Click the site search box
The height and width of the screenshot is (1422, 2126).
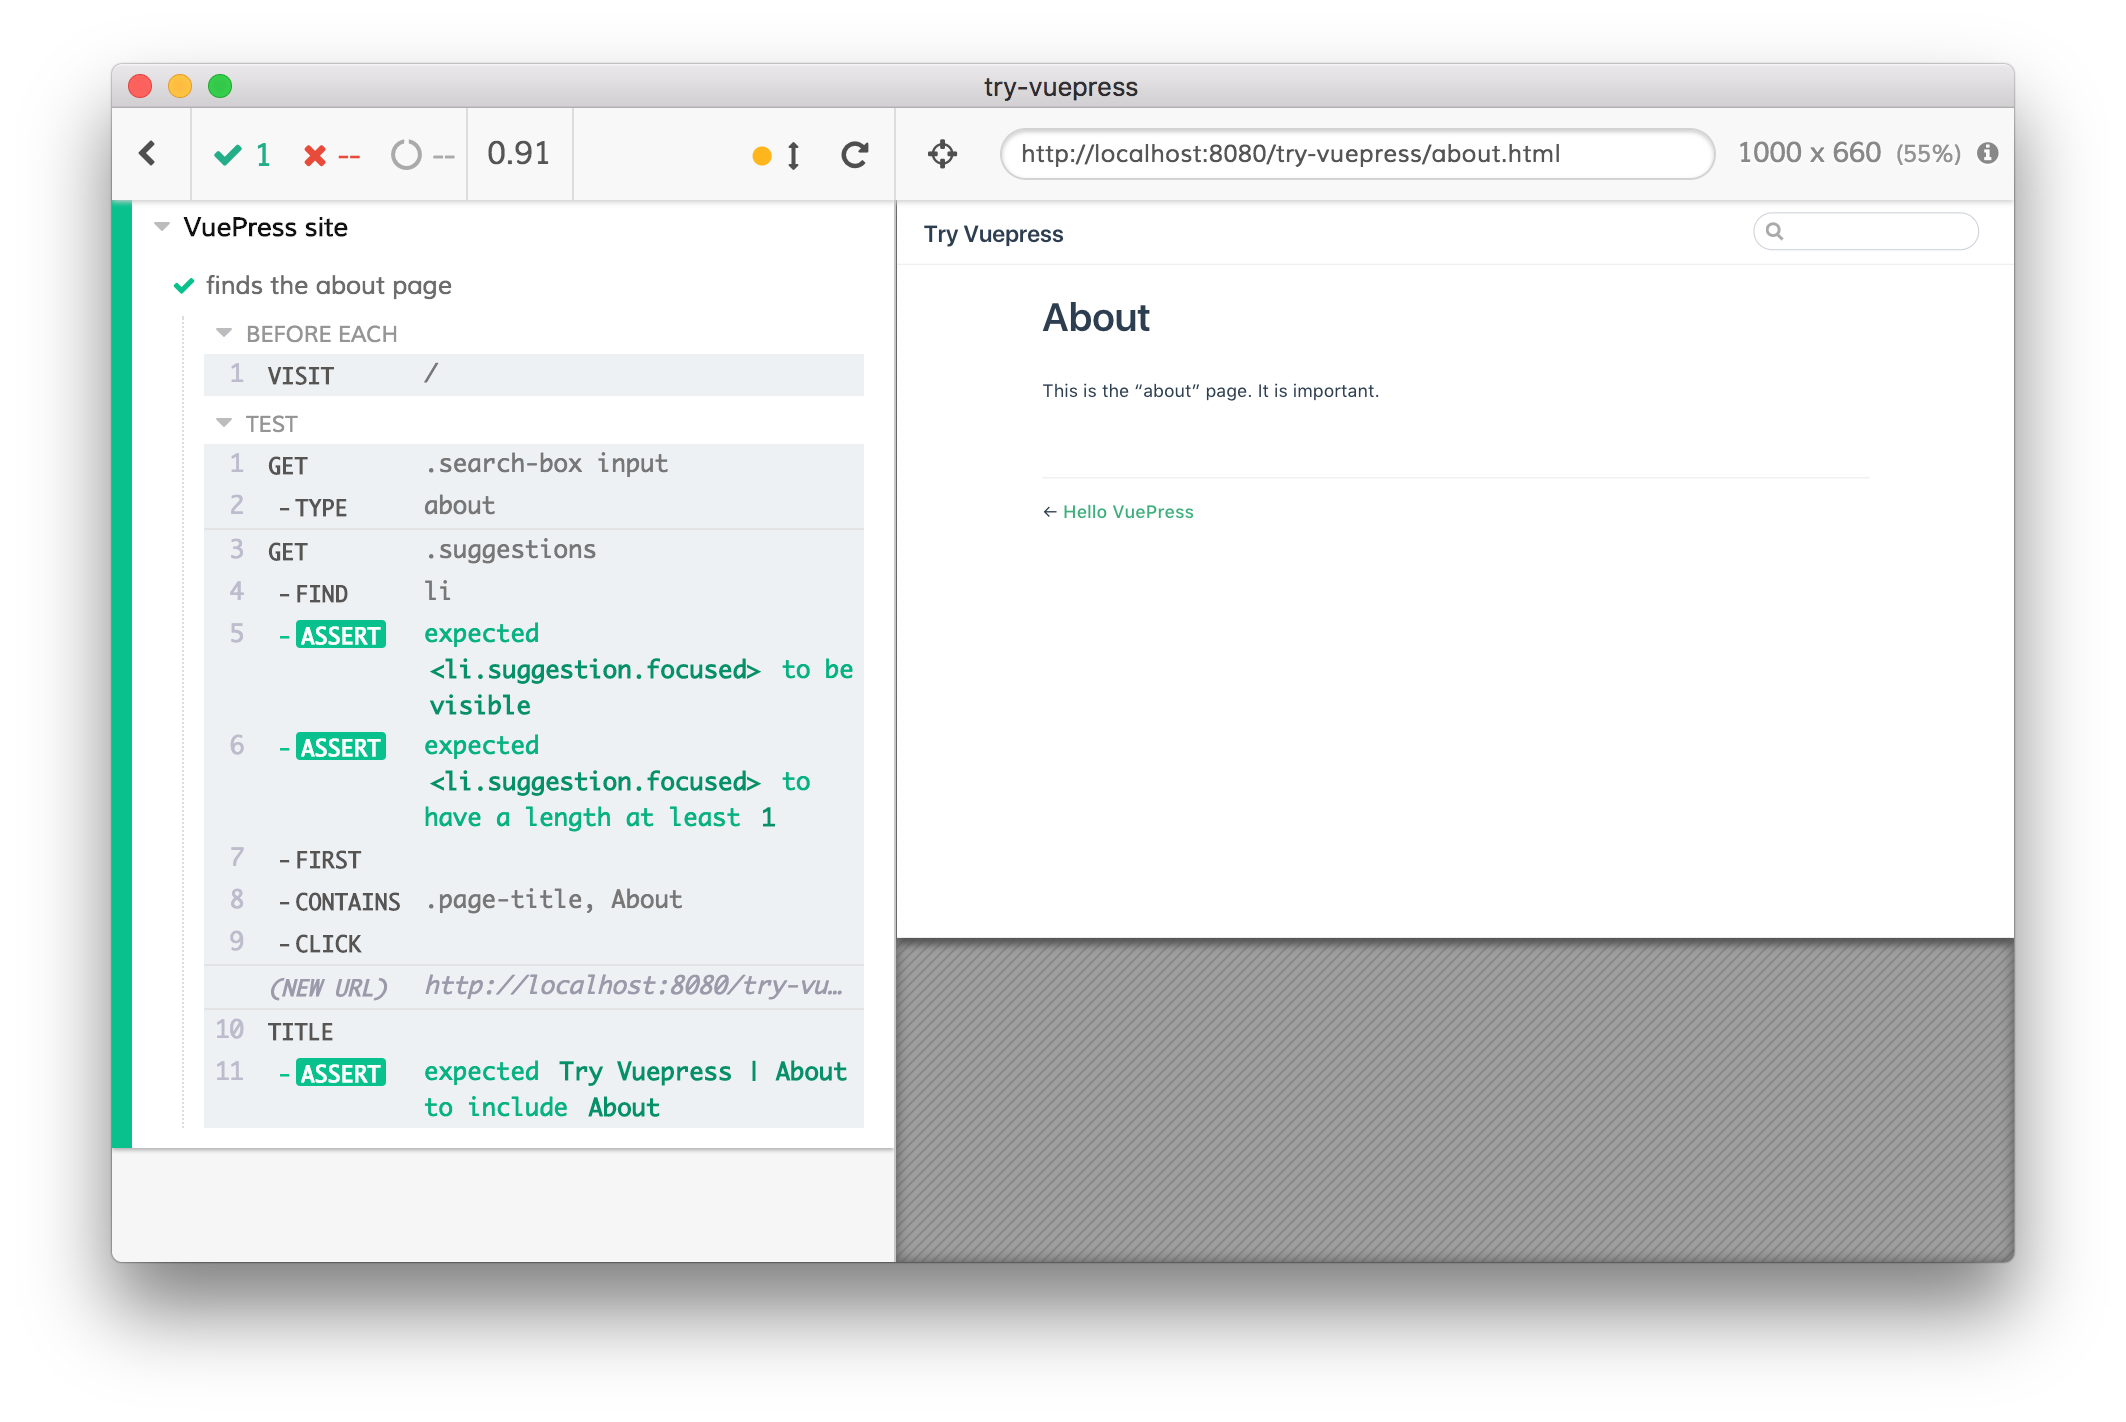click(x=1865, y=232)
